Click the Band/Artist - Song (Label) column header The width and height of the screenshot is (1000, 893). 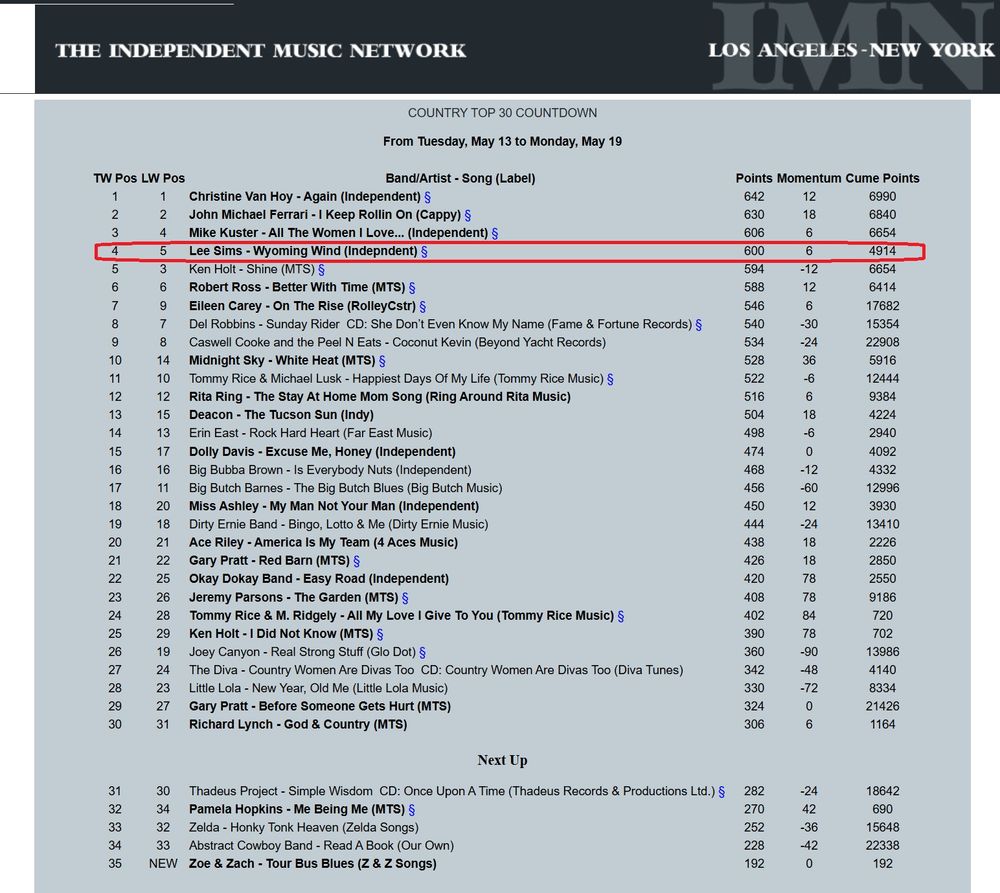point(460,178)
